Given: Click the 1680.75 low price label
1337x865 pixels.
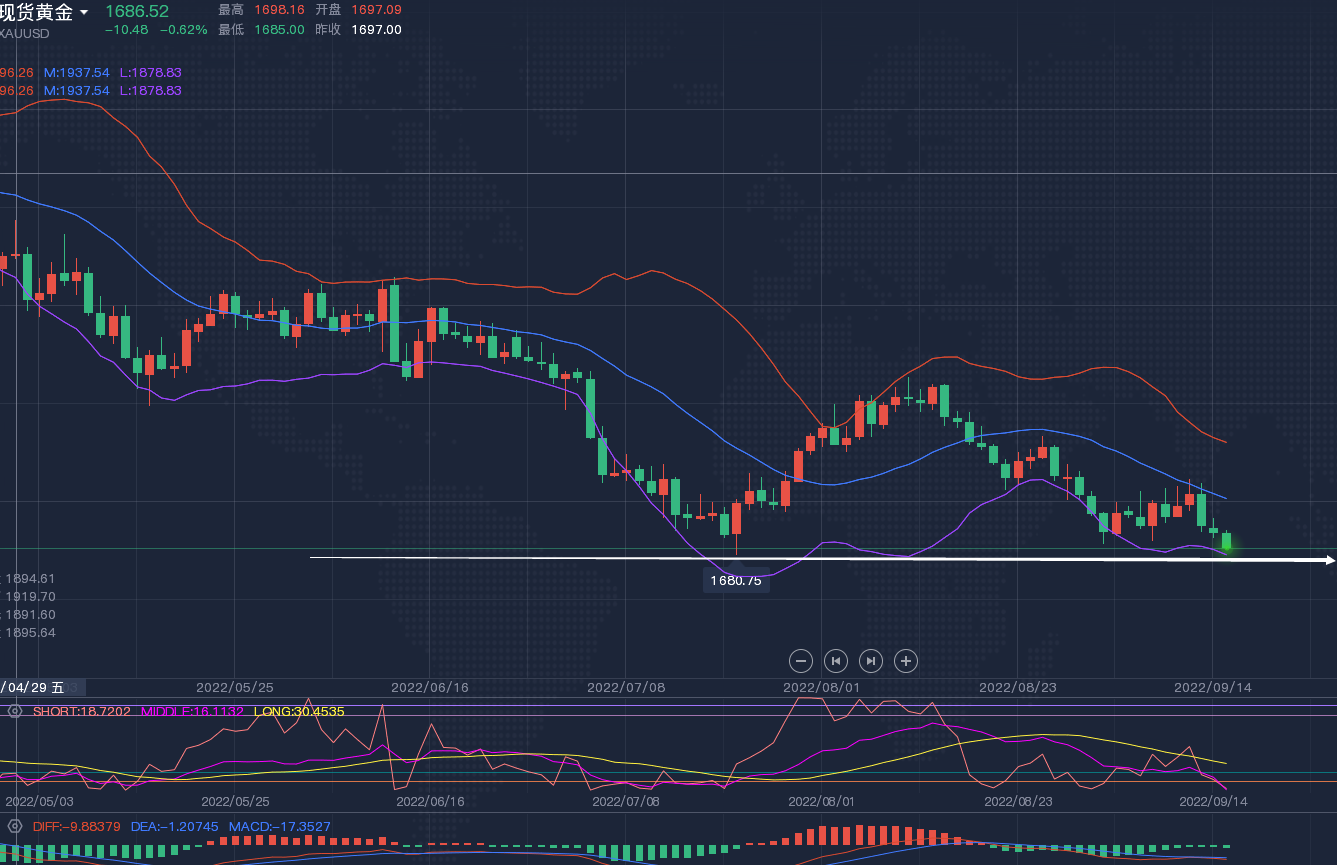Looking at the screenshot, I should pos(736,580).
